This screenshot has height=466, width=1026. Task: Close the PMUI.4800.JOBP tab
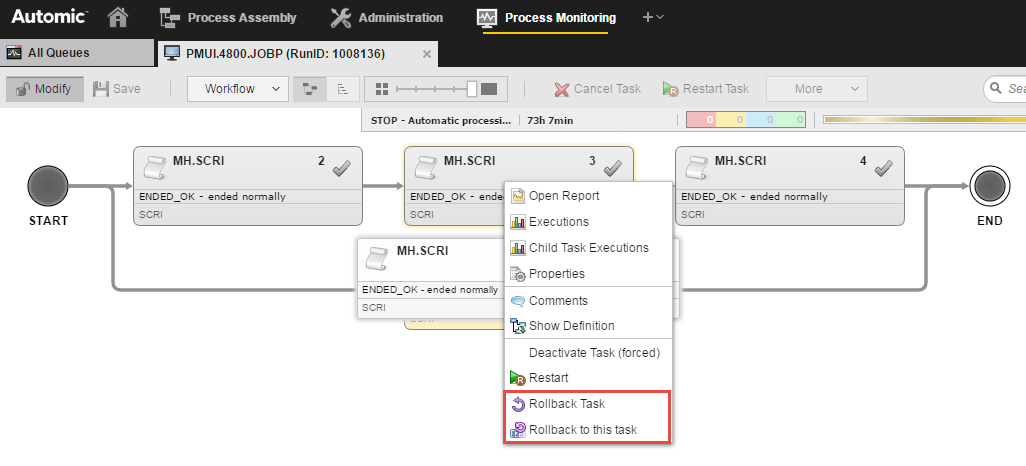click(427, 53)
